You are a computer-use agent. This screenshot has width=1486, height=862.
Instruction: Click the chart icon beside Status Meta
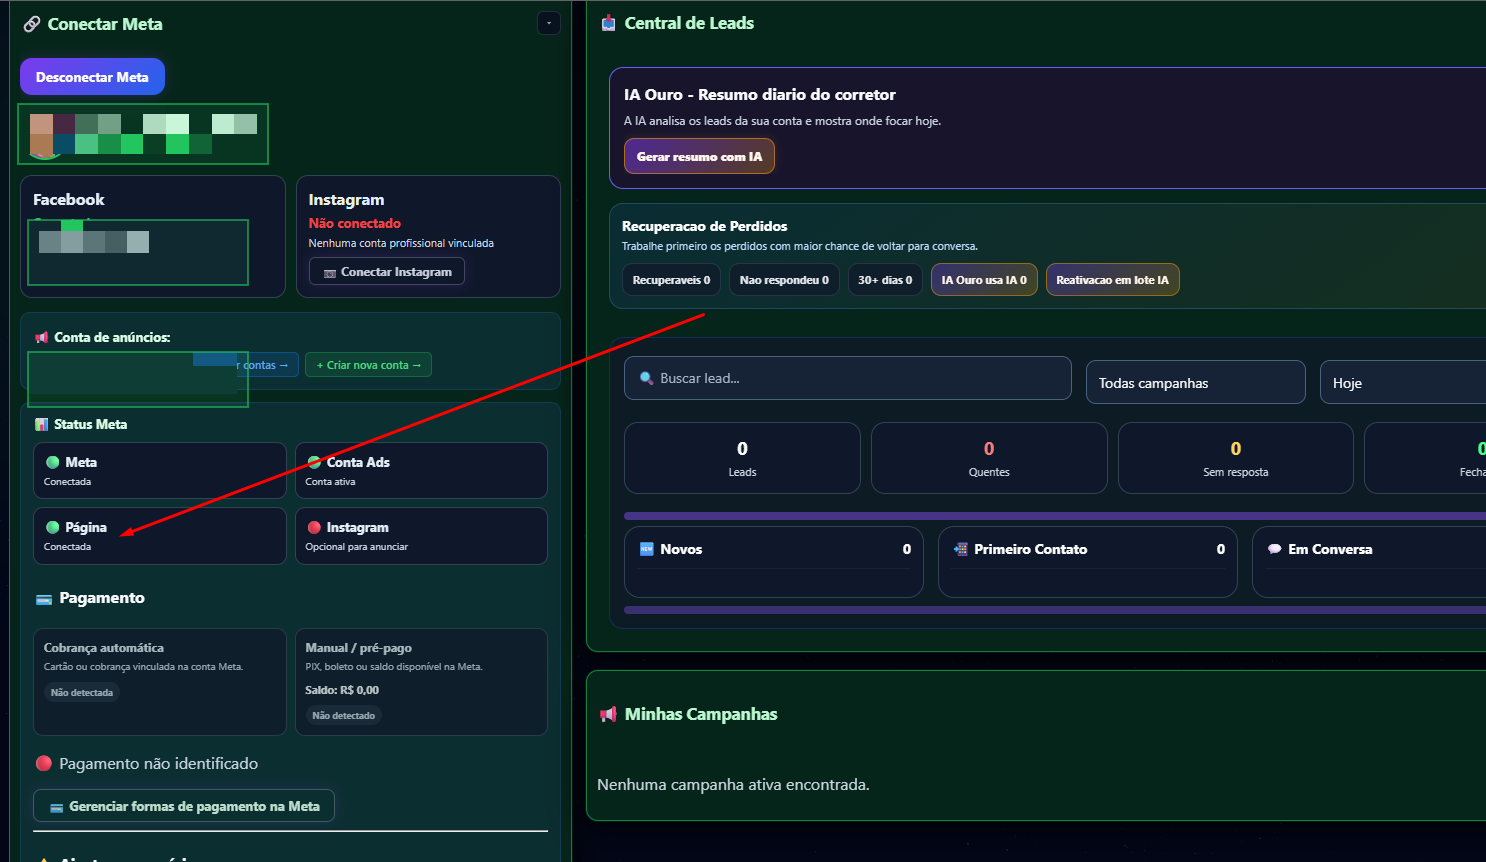click(42, 425)
